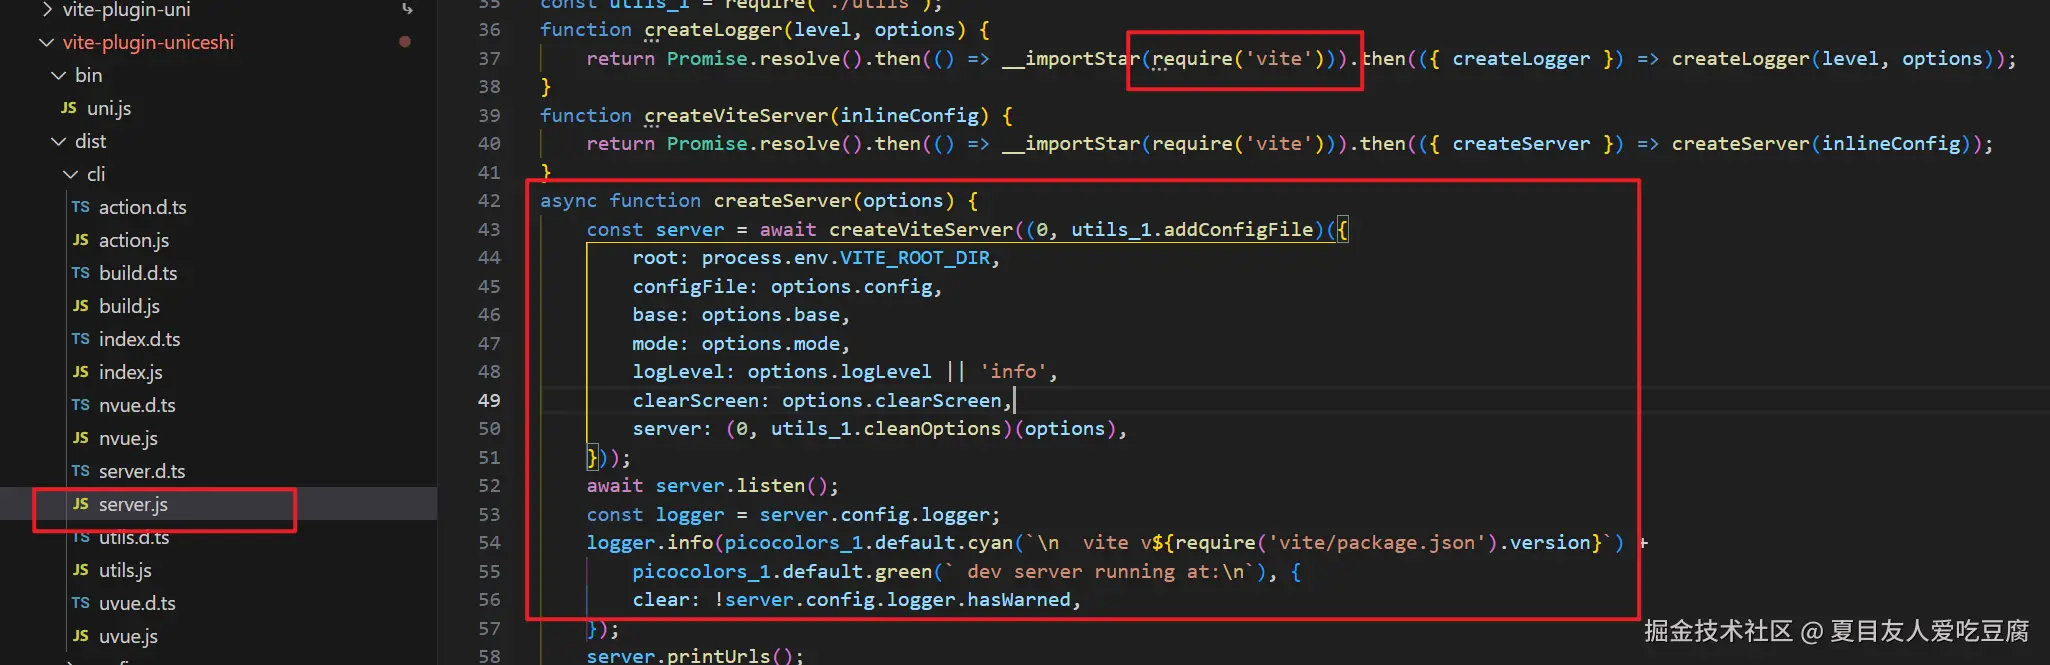This screenshot has width=2050, height=665.
Task: Open nvue.js file
Action: 128,438
